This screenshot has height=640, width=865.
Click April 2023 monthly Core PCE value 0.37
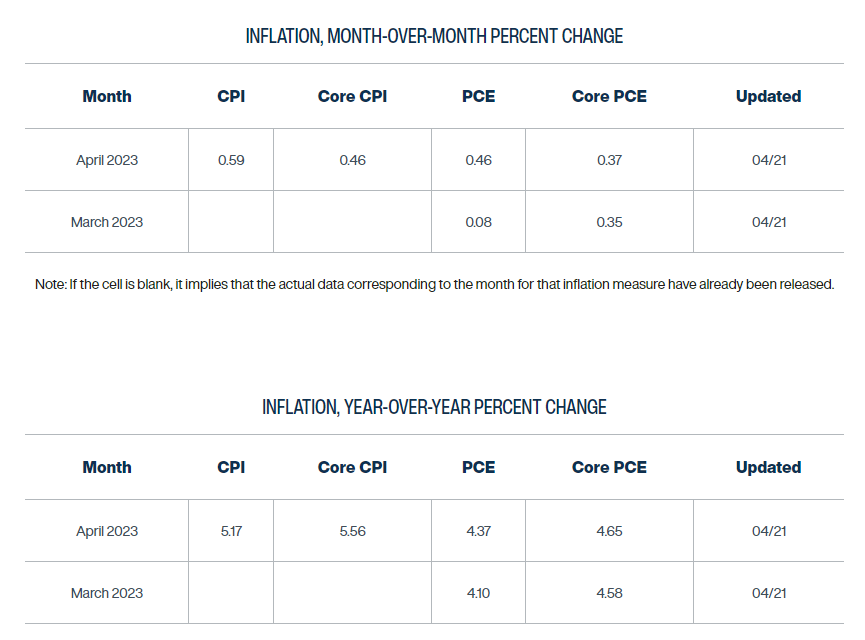609,160
